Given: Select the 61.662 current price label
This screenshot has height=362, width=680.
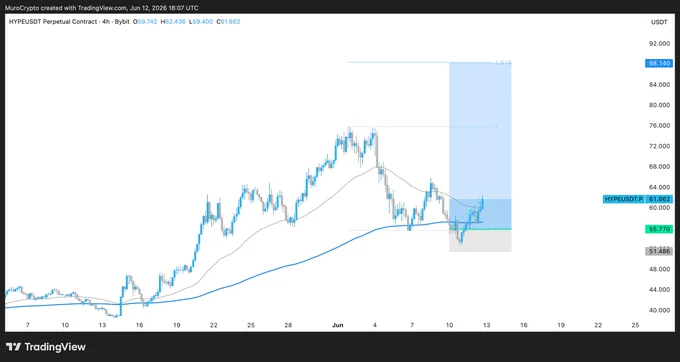Looking at the screenshot, I should pos(659,199).
